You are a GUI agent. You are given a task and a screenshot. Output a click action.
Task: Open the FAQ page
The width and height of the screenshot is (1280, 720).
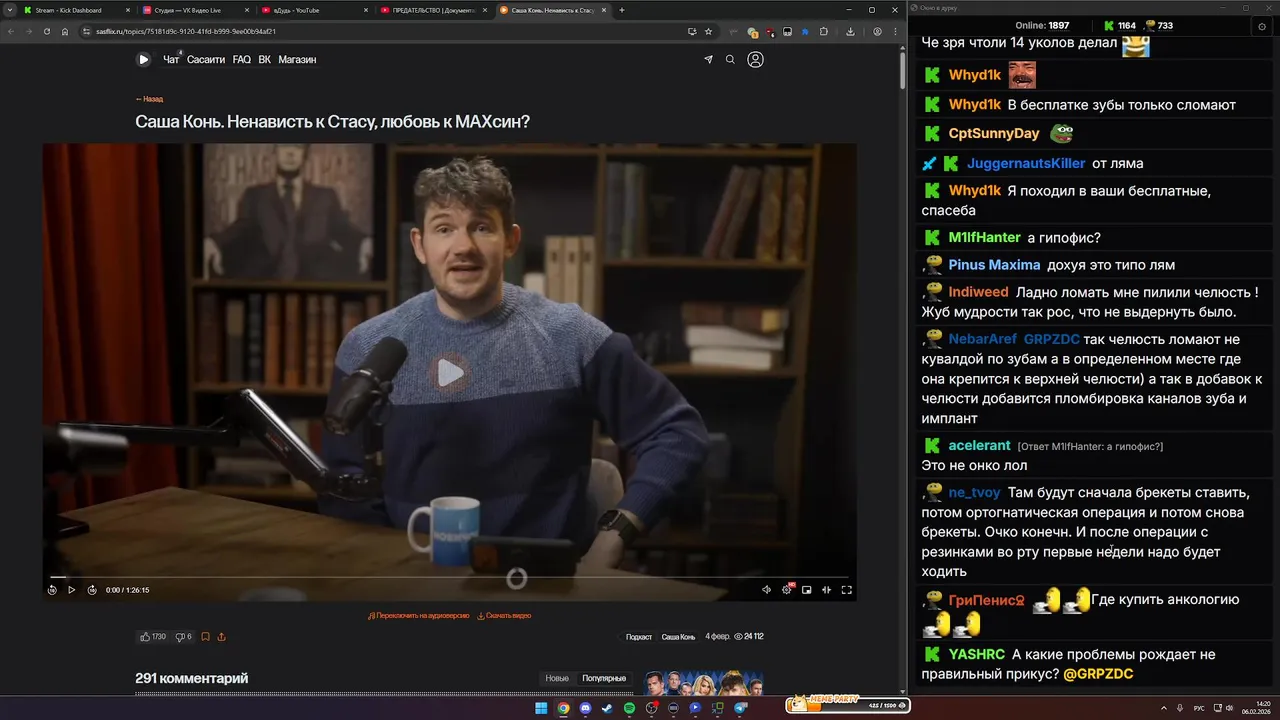(x=242, y=60)
